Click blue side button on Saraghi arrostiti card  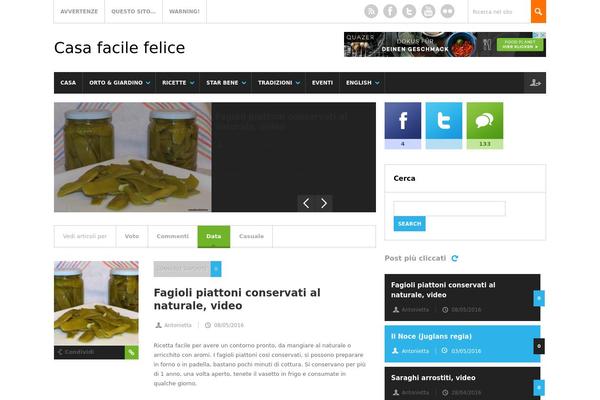pyautogui.click(x=539, y=388)
